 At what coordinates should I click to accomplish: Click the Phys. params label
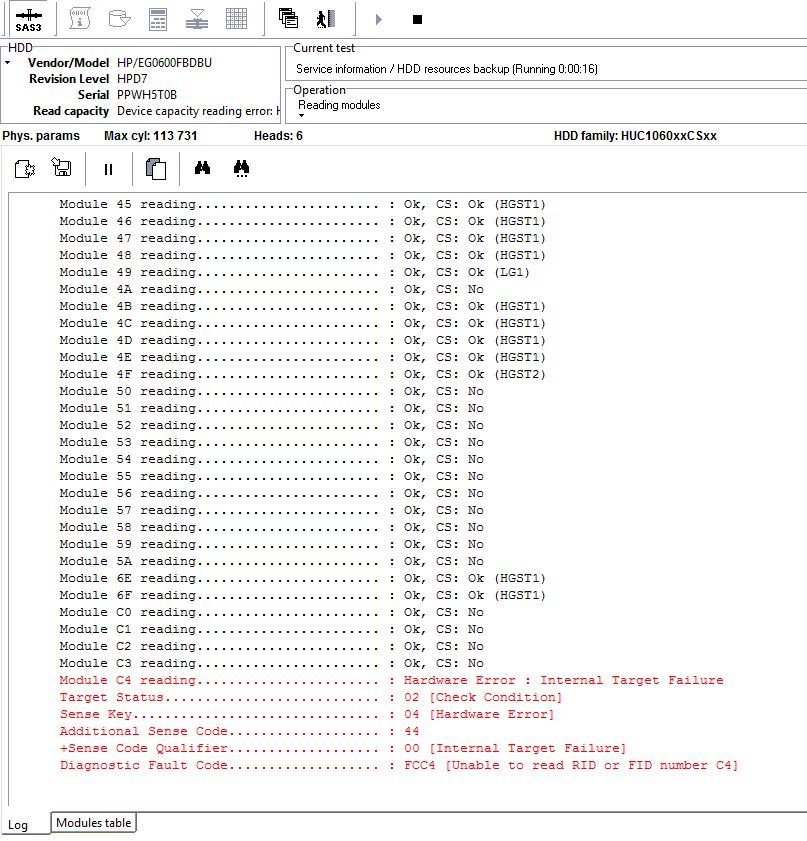click(41, 136)
